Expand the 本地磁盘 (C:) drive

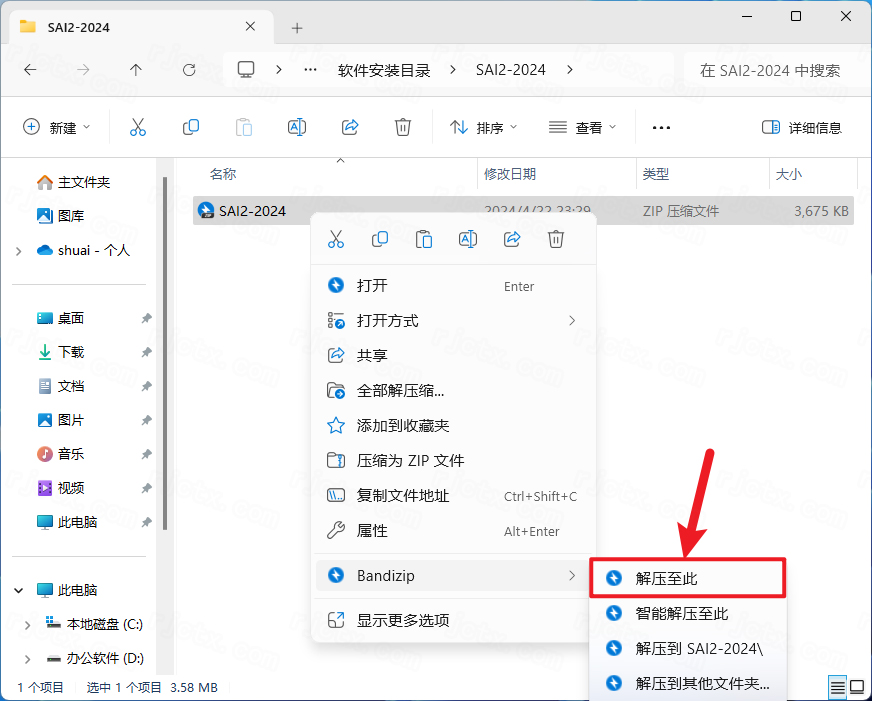coord(27,625)
